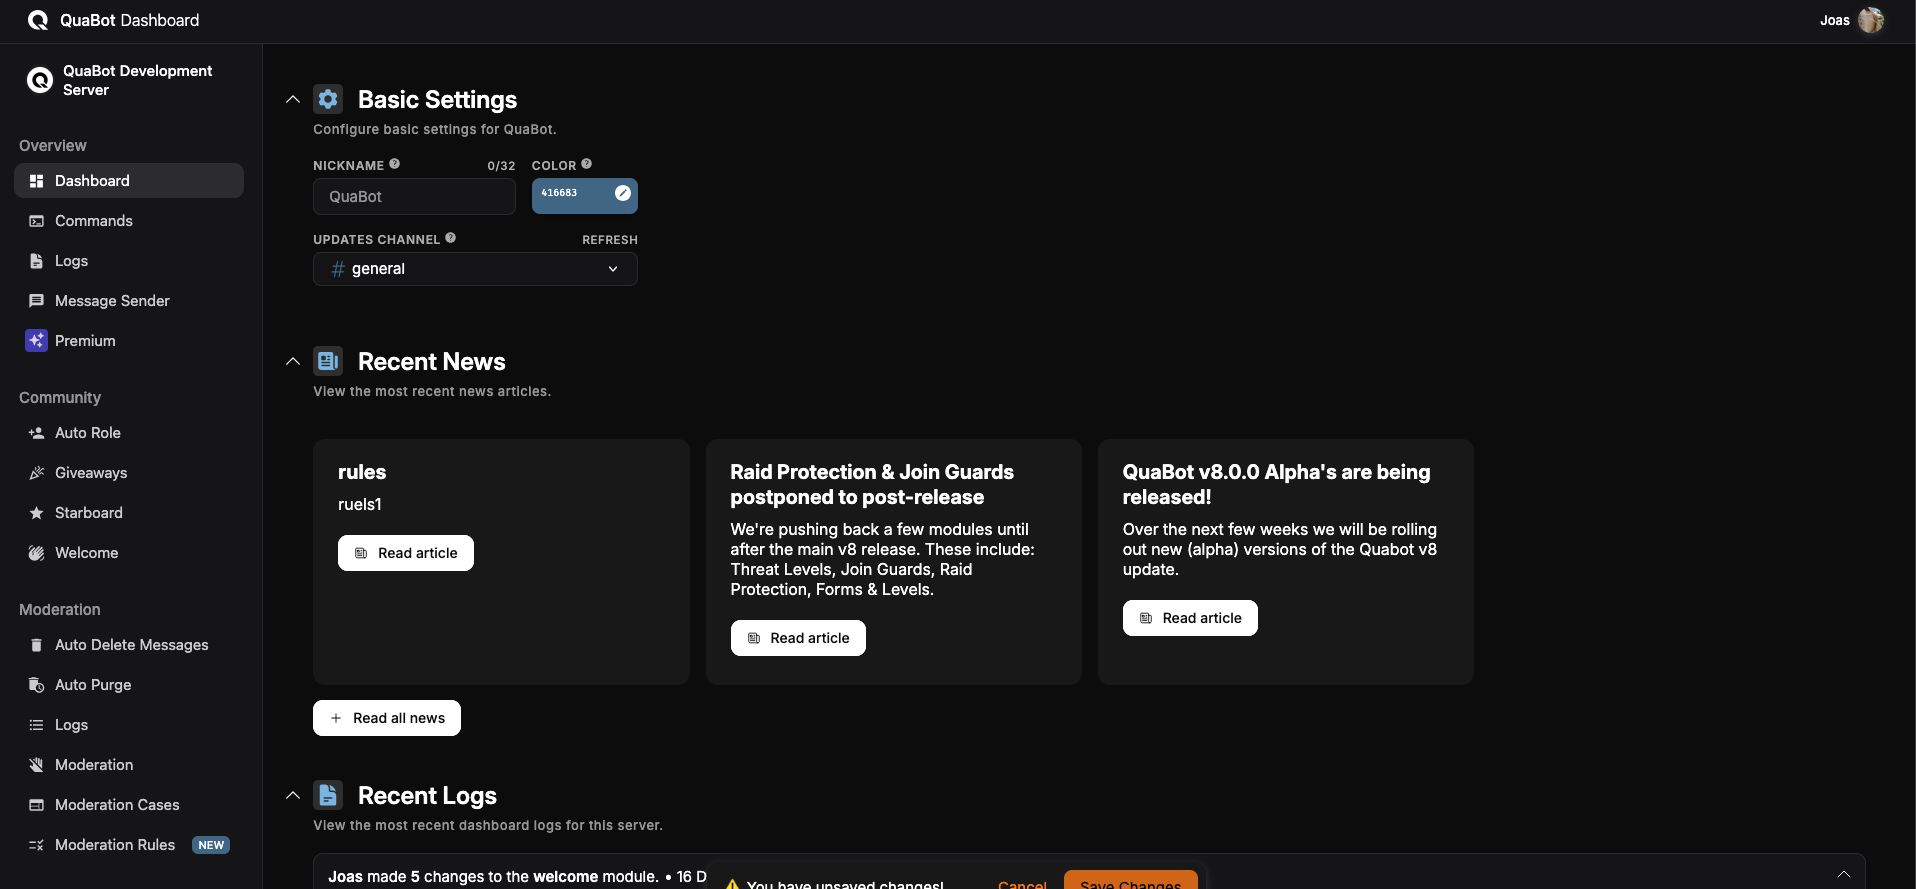The width and height of the screenshot is (1916, 889).
Task: Open Giveaways page
Action: click(x=129, y=473)
